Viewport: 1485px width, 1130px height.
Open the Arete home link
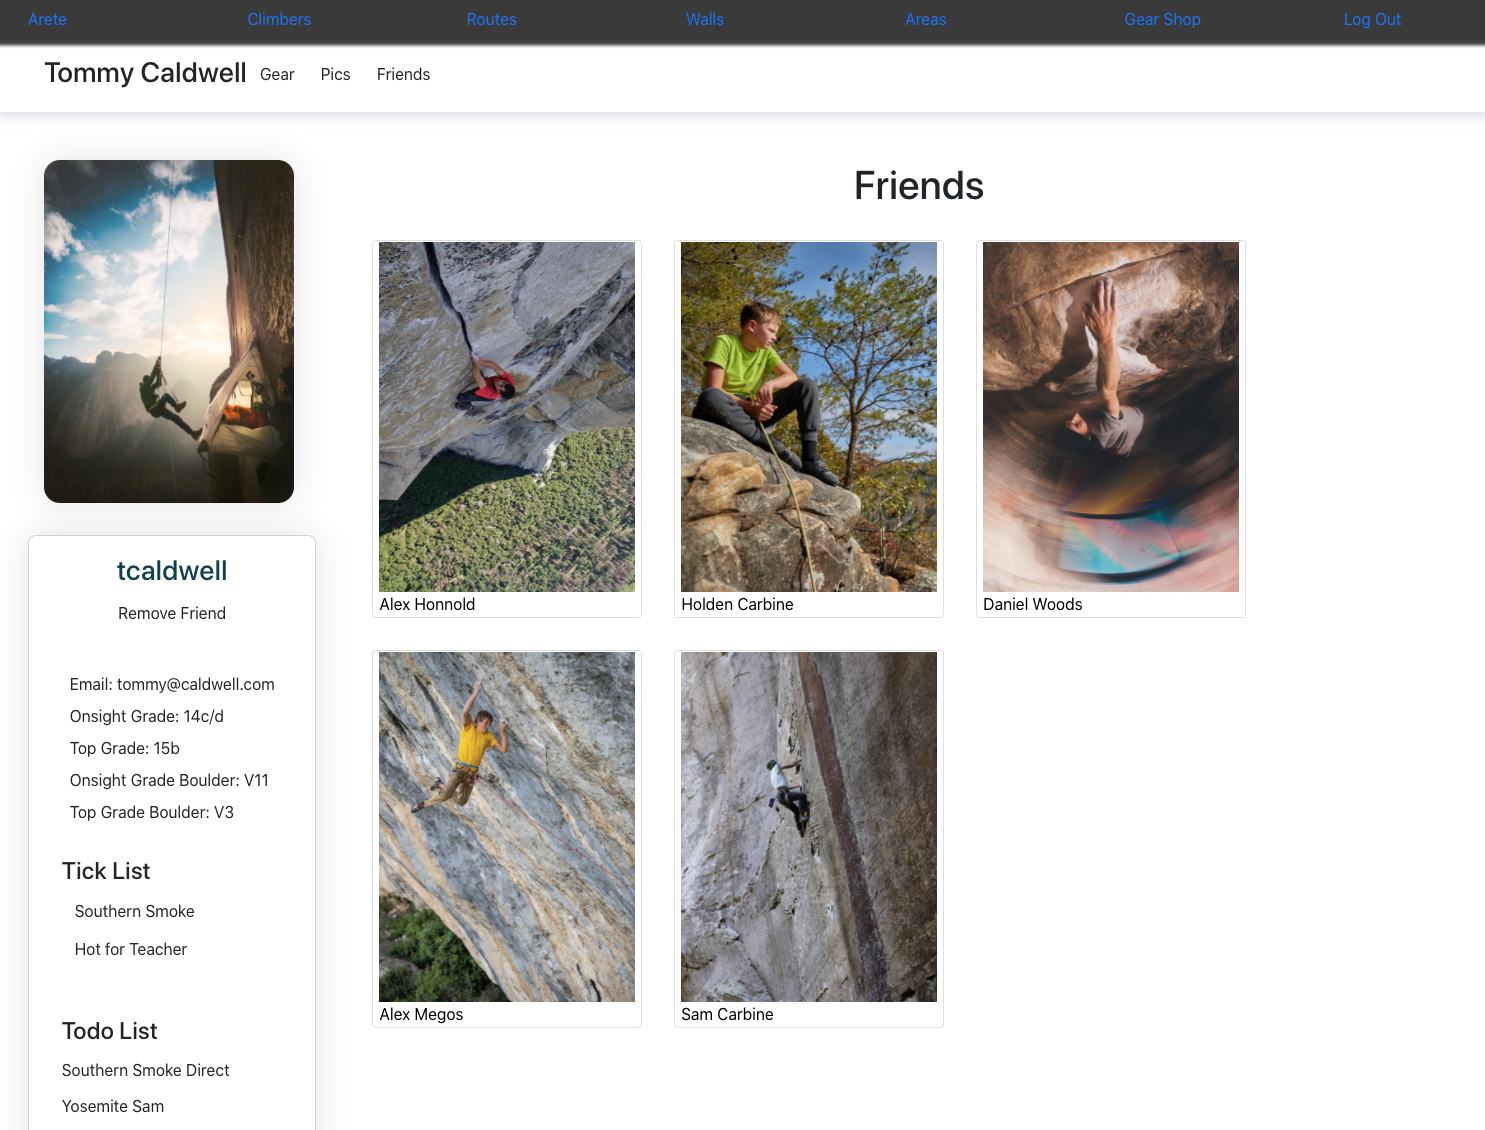pos(47,19)
